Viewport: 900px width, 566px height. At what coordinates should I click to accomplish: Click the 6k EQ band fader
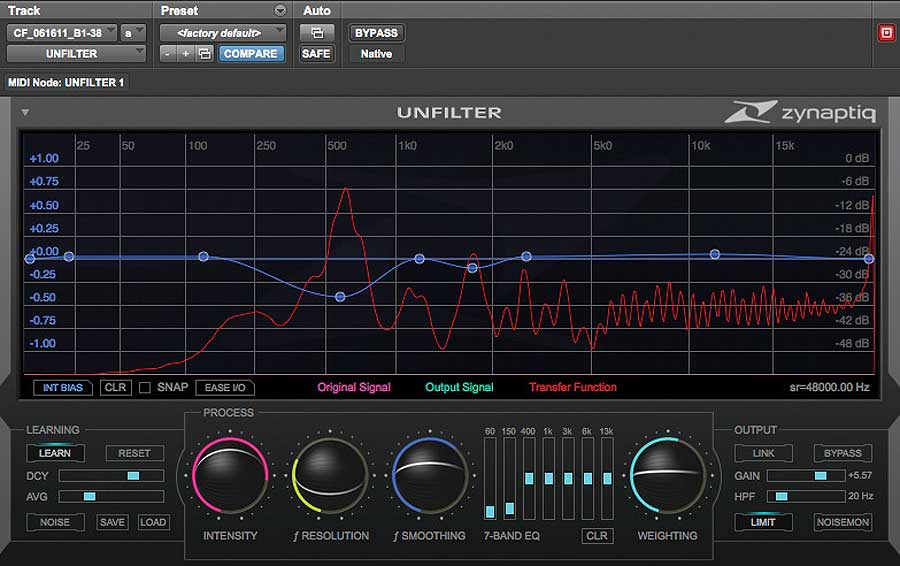[587, 478]
